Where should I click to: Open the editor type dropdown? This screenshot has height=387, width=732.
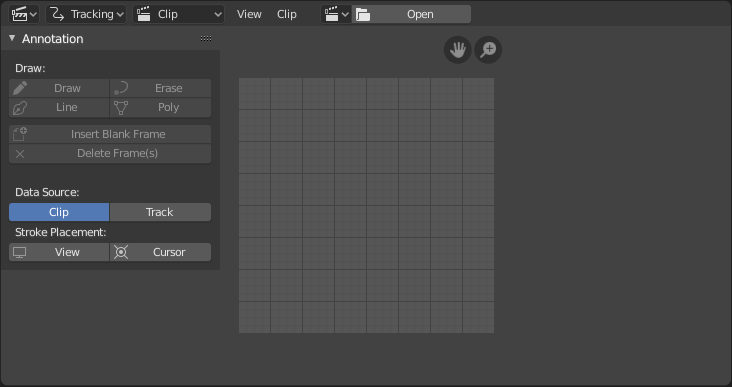coord(24,14)
